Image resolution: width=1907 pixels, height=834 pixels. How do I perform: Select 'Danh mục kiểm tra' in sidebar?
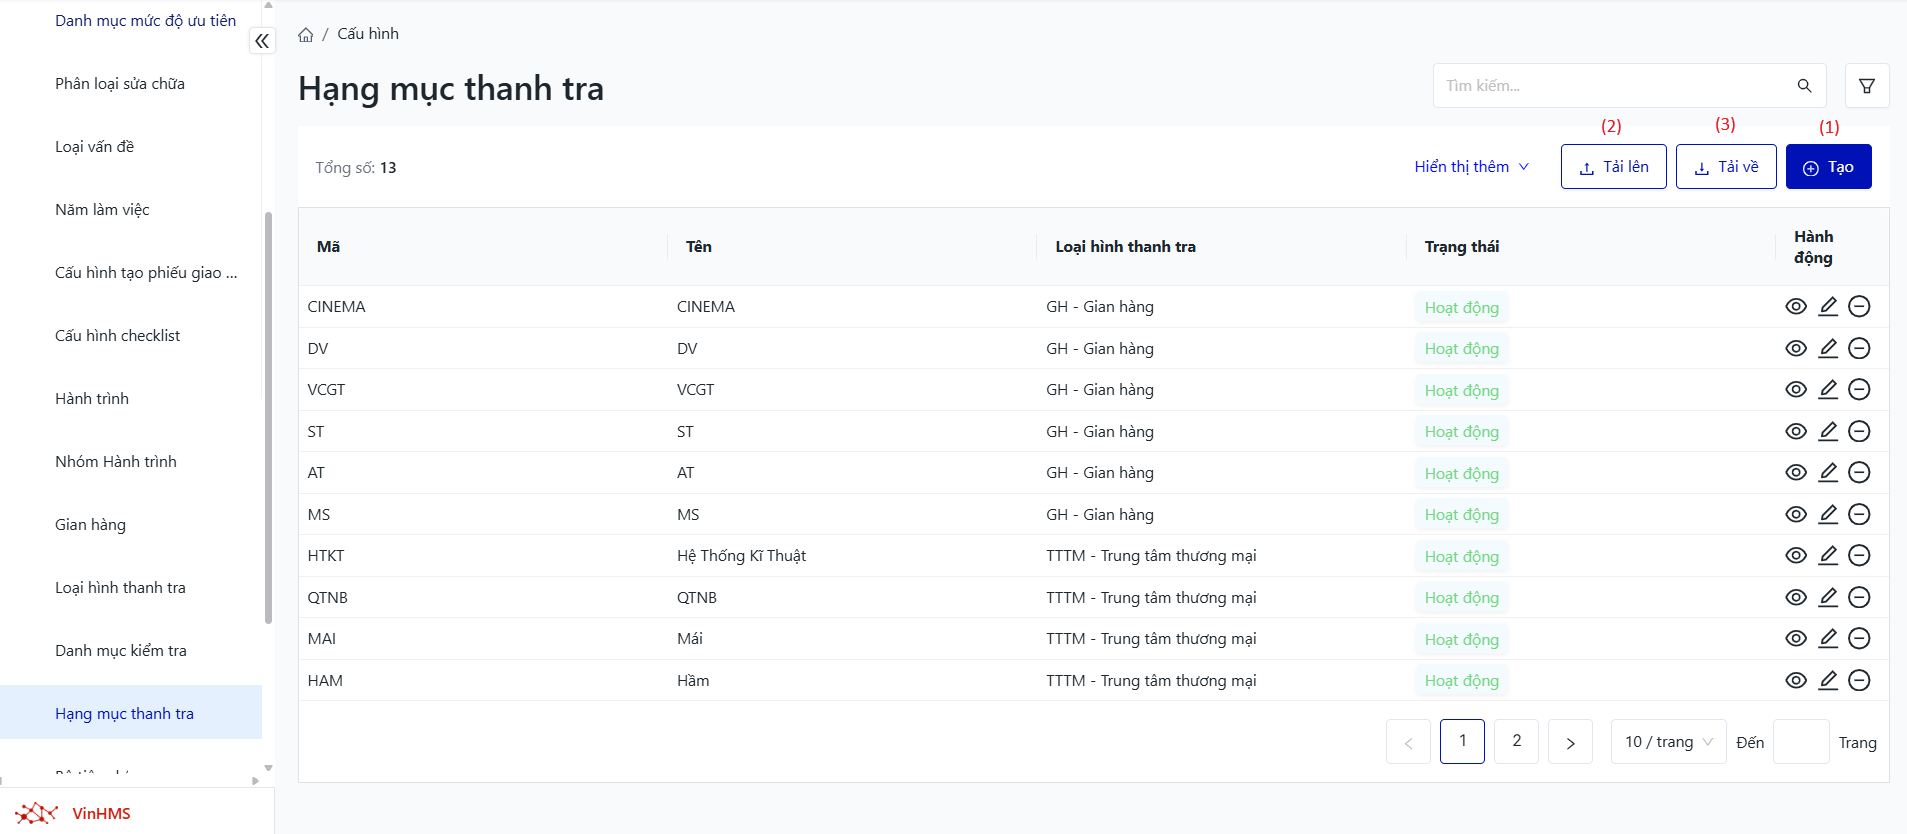click(121, 651)
